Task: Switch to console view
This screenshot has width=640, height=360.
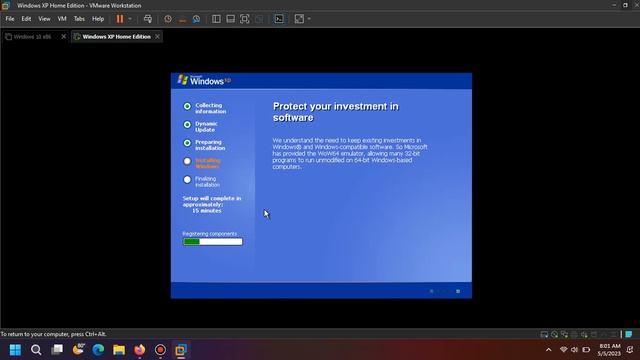Action: [x=279, y=19]
